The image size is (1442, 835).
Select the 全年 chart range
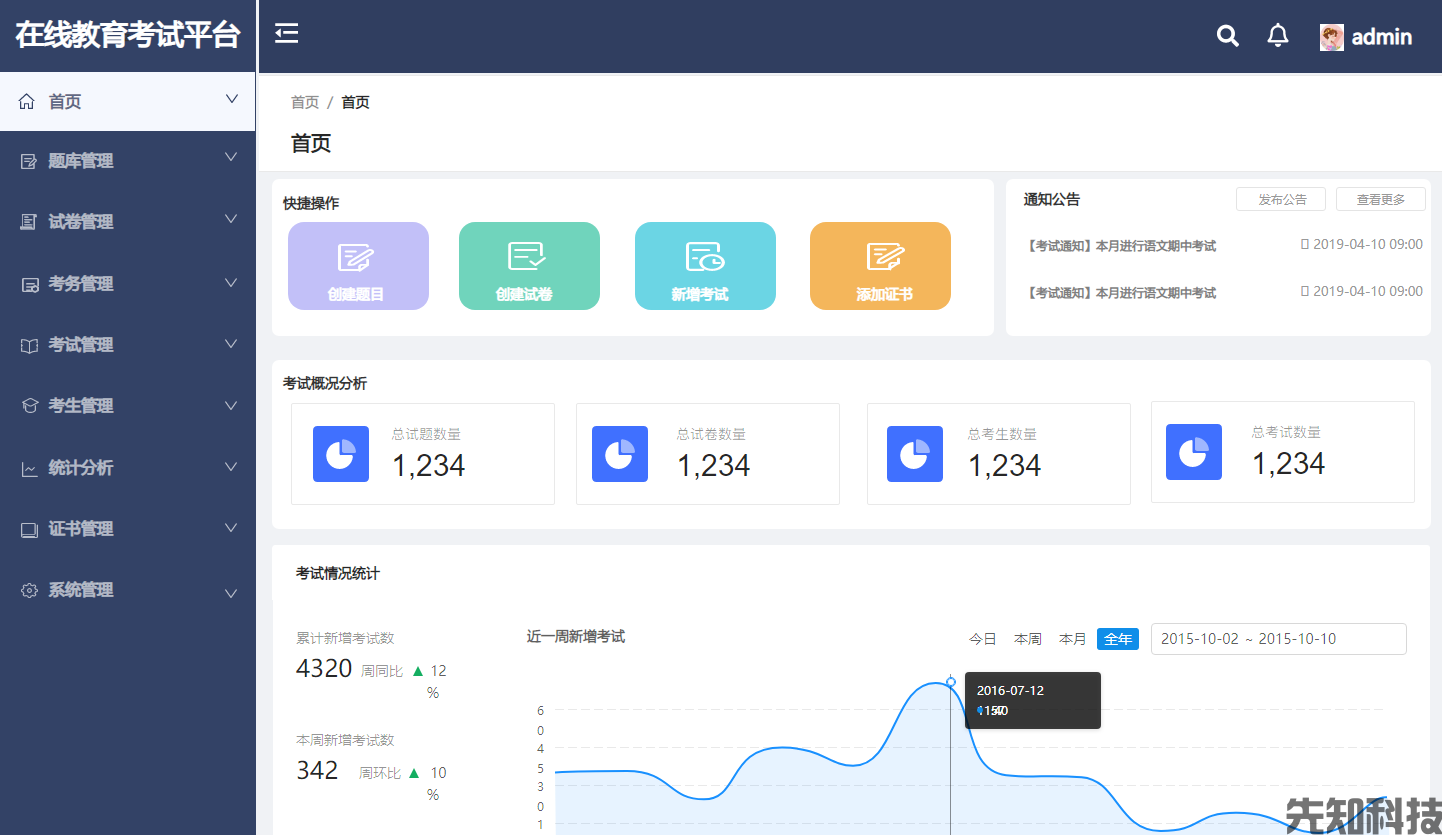click(1118, 639)
